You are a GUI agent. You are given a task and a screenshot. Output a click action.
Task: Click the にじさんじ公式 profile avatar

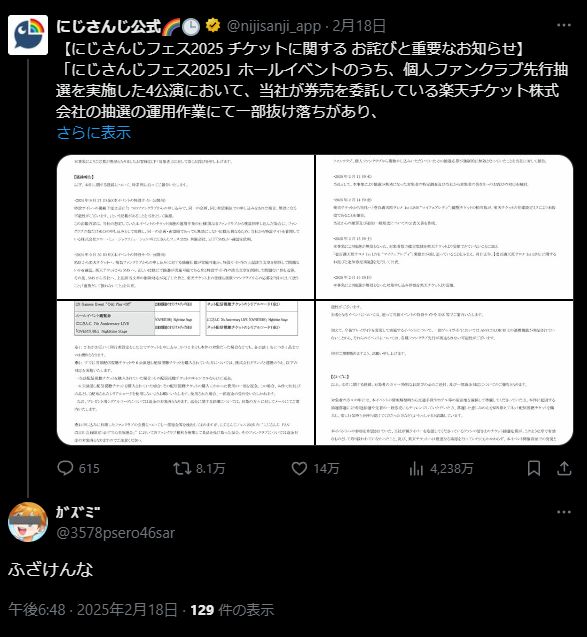click(28, 35)
